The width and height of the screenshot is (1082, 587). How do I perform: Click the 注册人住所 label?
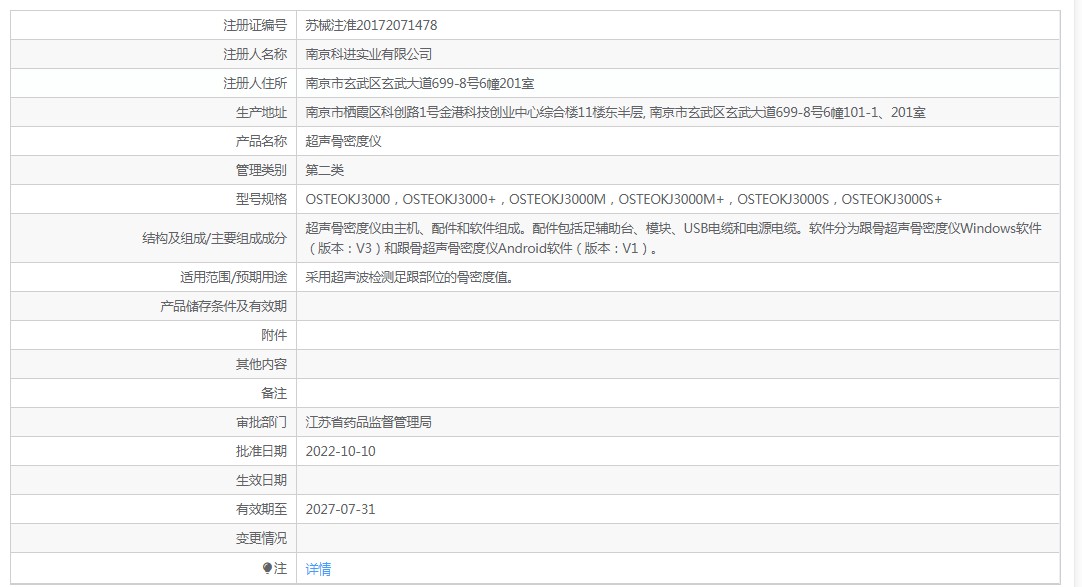pyautogui.click(x=255, y=83)
